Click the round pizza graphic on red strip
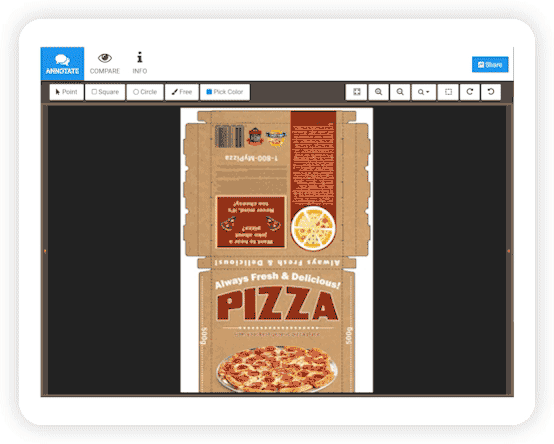This screenshot has width=554, height=444. 313,229
